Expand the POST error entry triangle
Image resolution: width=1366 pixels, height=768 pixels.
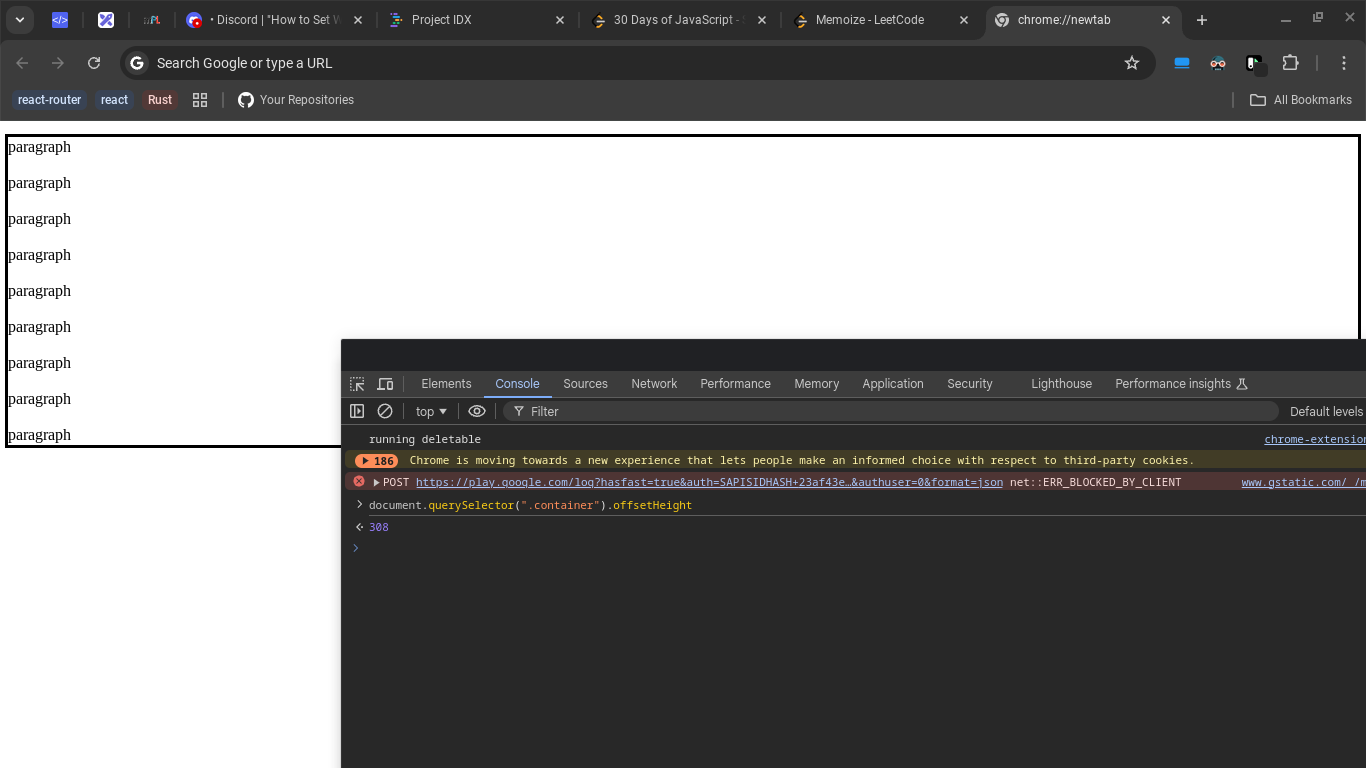pos(376,483)
